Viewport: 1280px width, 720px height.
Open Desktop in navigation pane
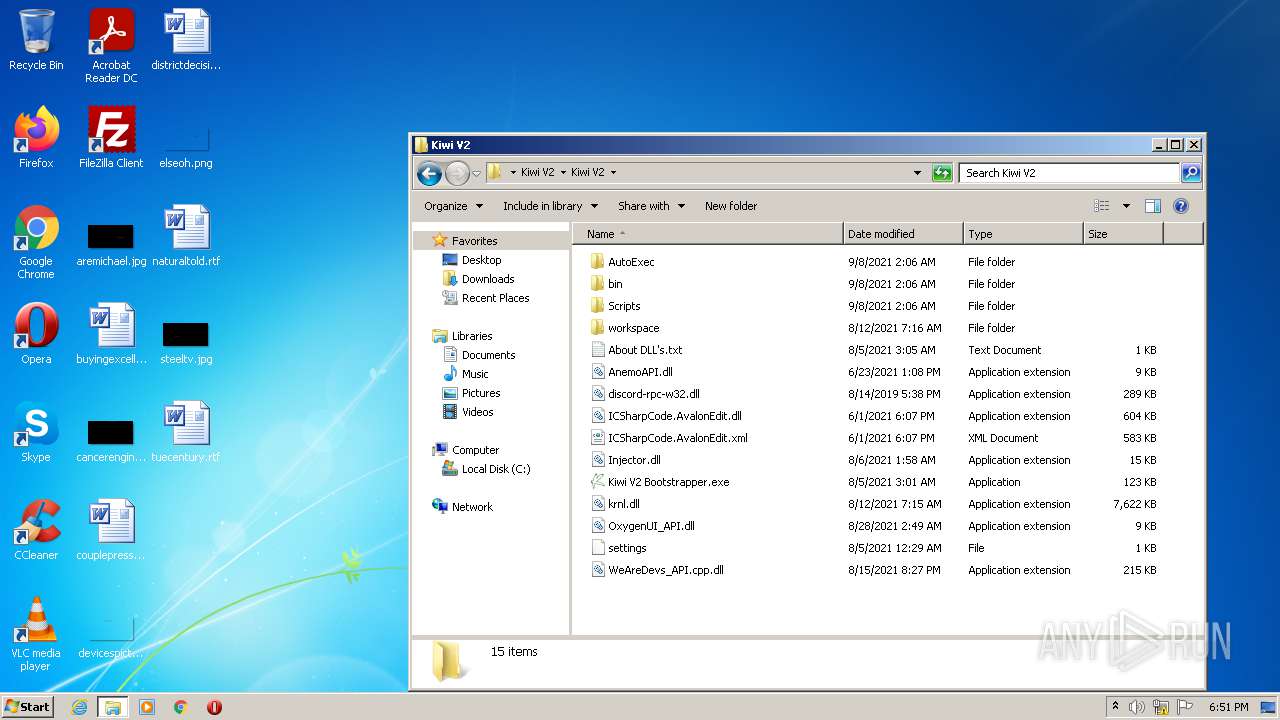pos(481,260)
